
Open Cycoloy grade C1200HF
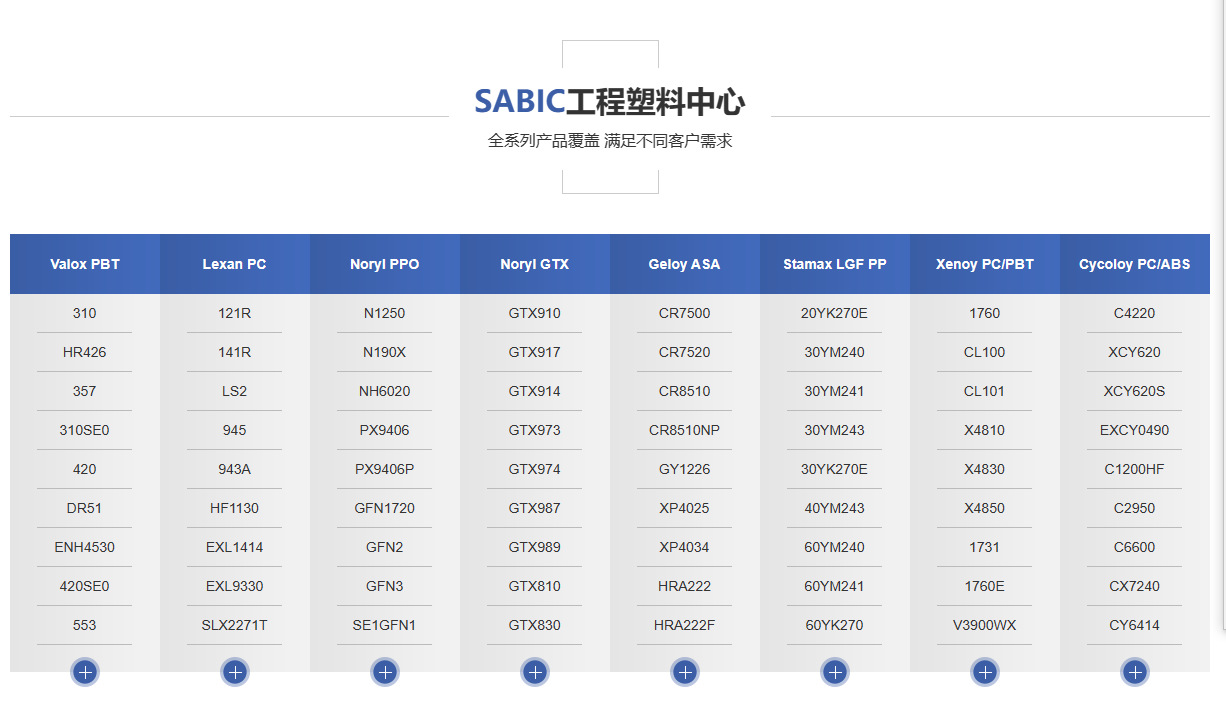pos(1135,469)
